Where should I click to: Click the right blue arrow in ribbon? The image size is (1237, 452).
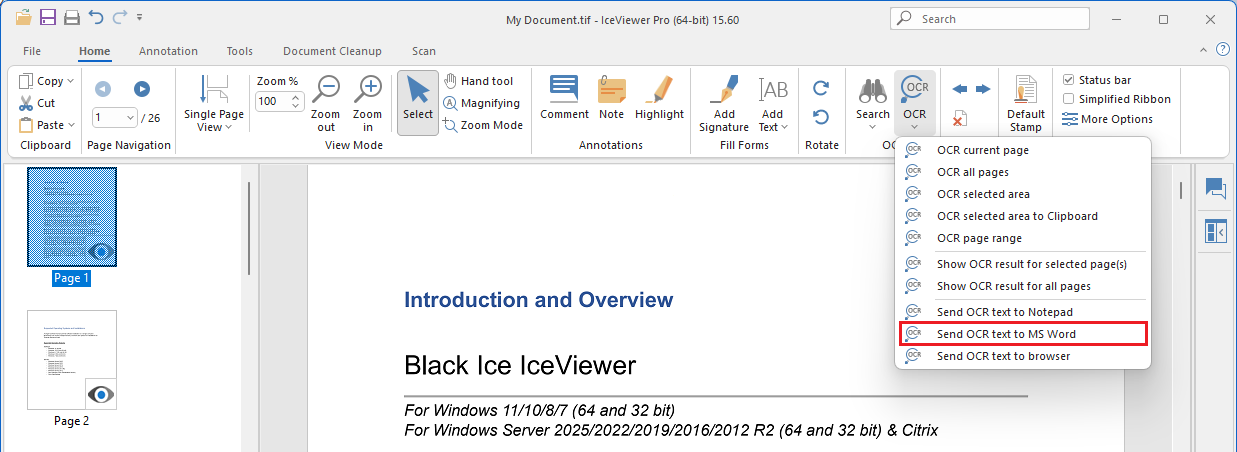[983, 89]
